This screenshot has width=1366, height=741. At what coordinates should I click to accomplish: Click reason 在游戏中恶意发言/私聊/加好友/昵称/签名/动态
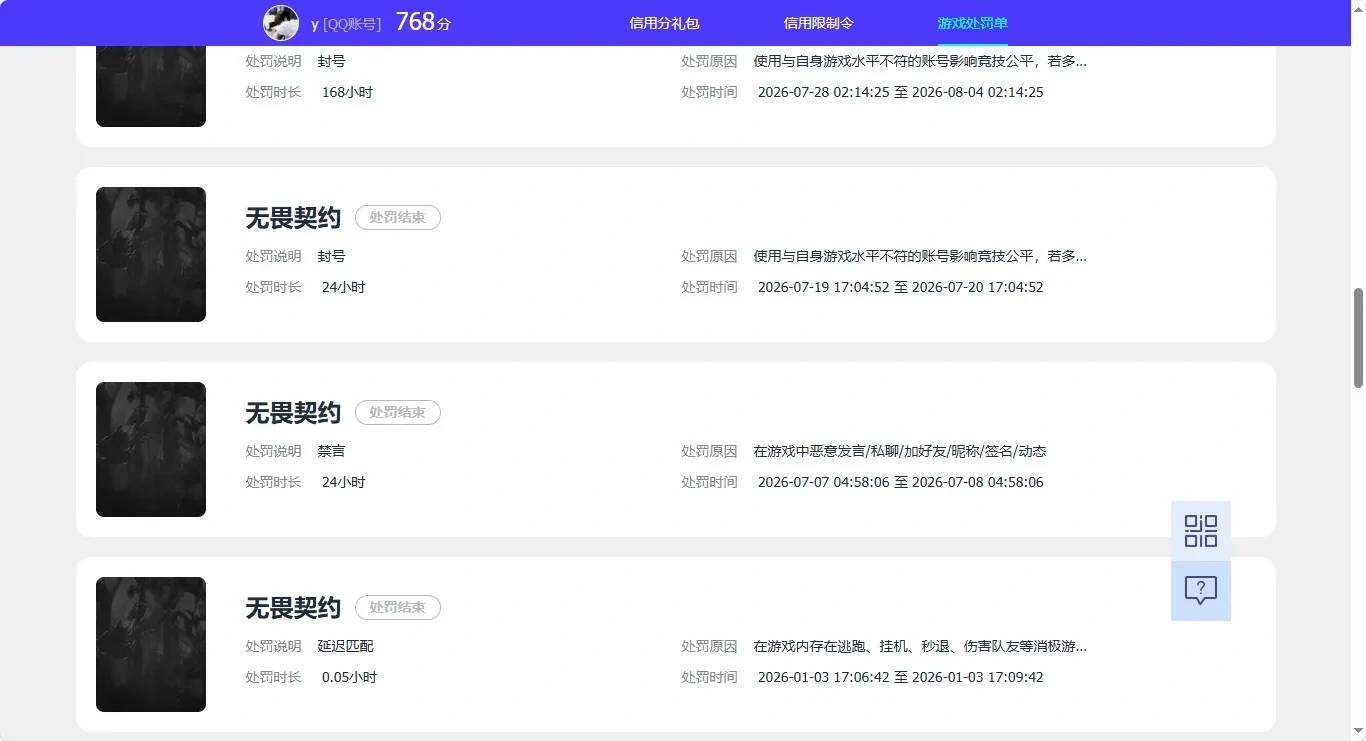(900, 451)
